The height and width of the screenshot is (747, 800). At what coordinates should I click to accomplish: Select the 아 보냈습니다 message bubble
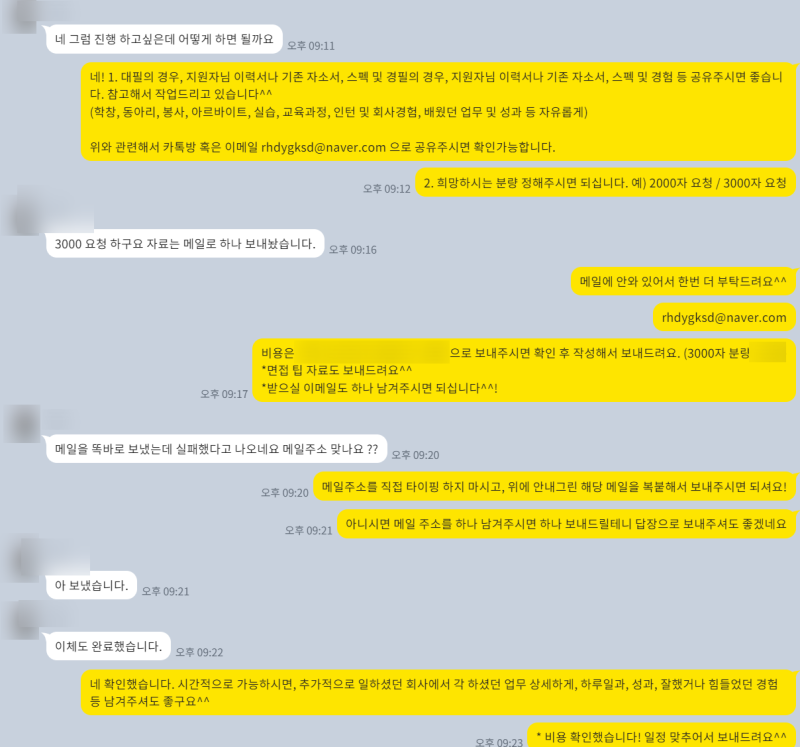pyautogui.click(x=91, y=585)
